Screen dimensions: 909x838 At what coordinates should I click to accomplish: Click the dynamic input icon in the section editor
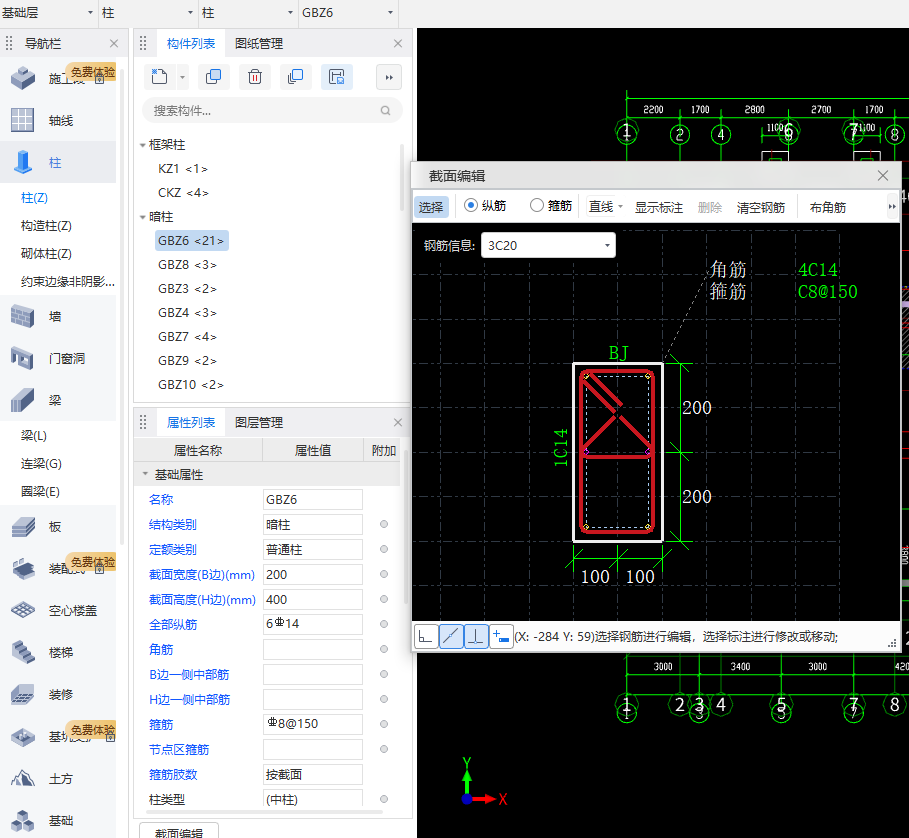(x=501, y=636)
